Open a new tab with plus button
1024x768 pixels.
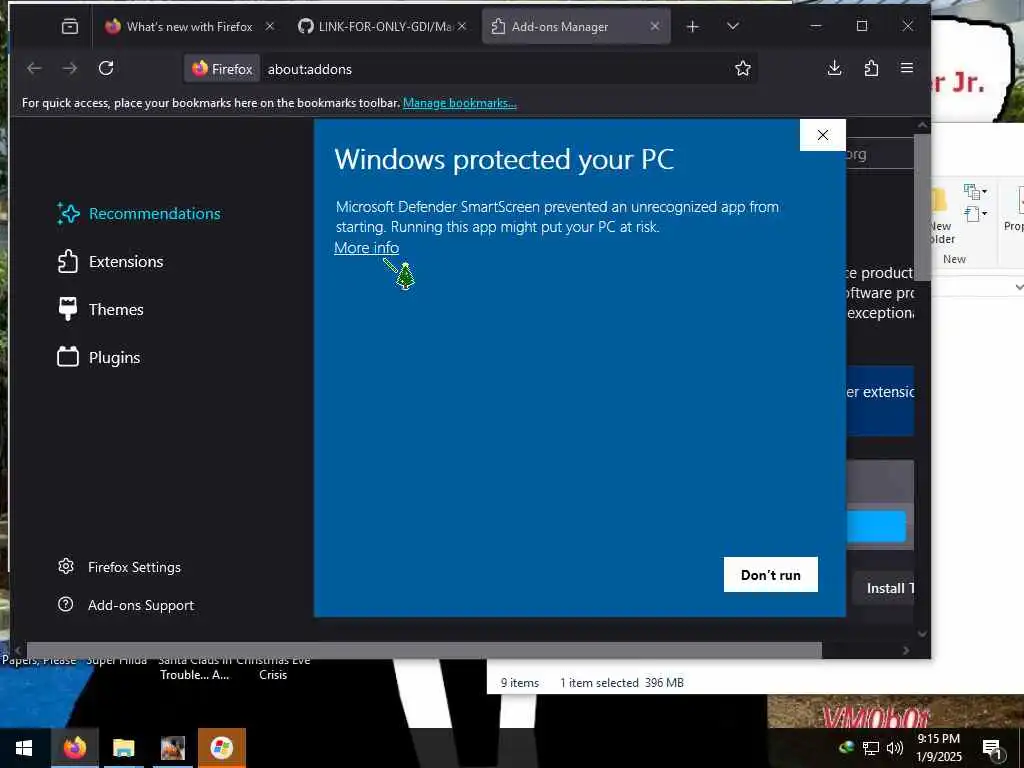tap(693, 26)
